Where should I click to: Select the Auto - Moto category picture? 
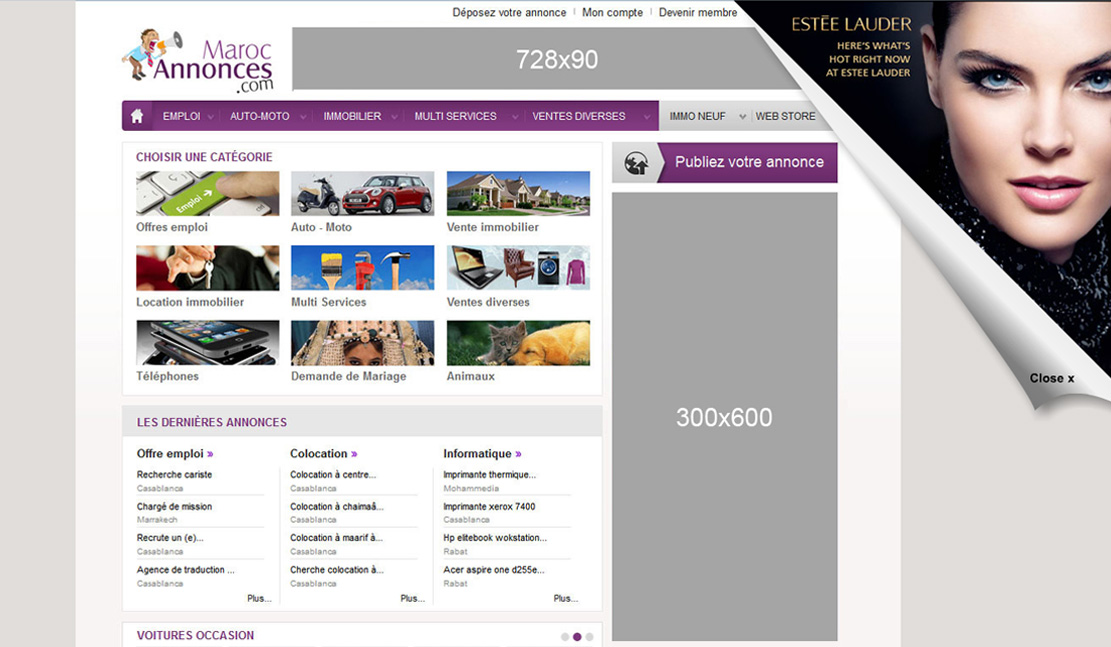click(x=362, y=193)
